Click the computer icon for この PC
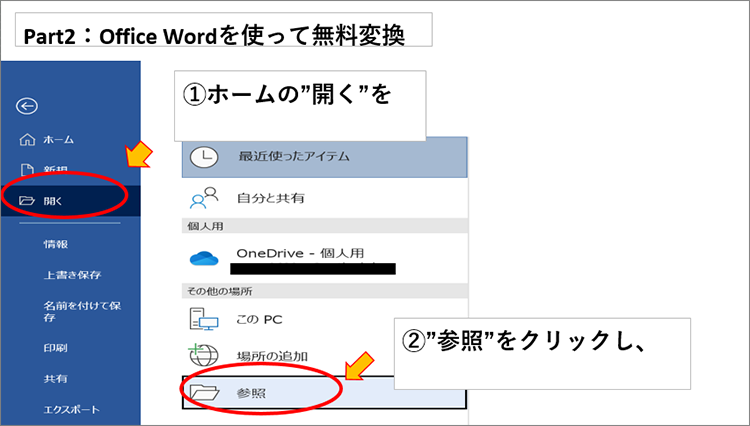 [x=204, y=319]
